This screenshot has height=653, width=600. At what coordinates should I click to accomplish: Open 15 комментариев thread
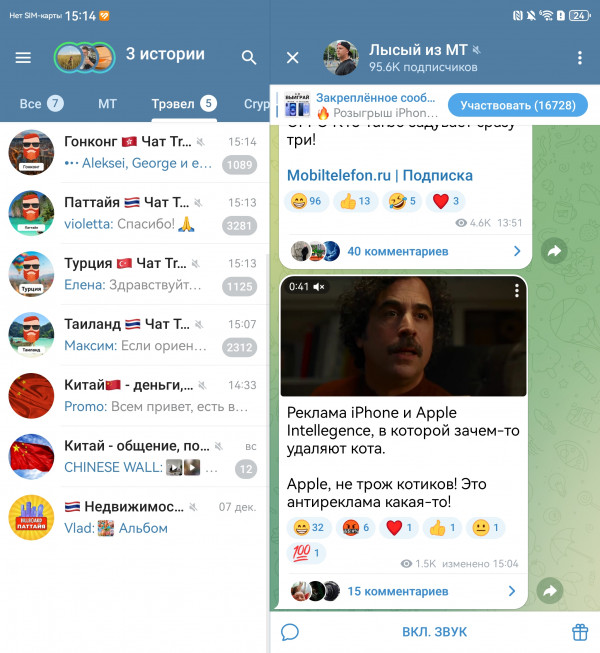pyautogui.click(x=398, y=591)
